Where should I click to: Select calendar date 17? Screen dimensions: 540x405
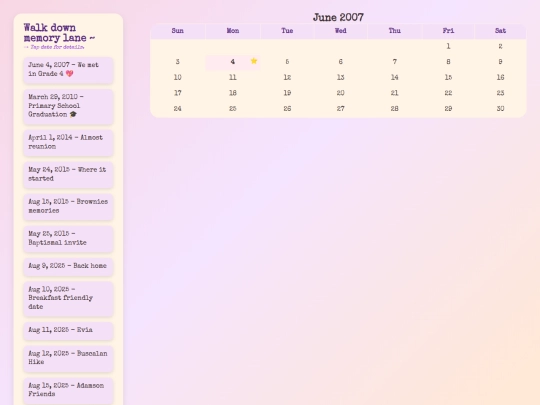click(x=178, y=93)
